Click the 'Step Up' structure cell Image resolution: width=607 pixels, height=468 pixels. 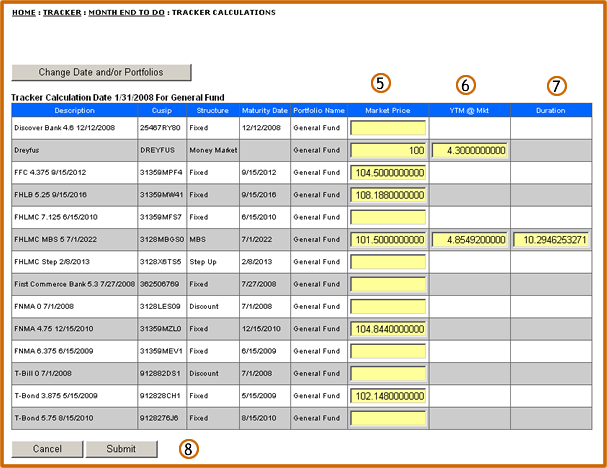click(213, 262)
